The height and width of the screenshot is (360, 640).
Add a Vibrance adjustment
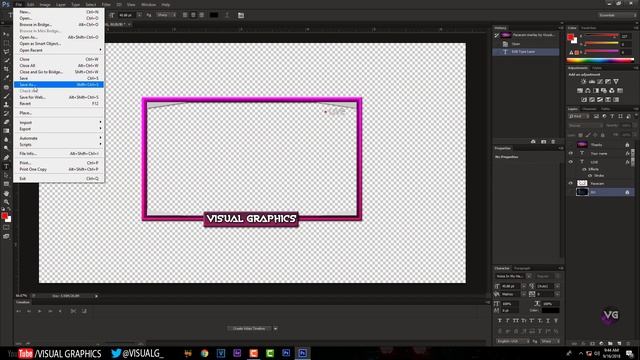pos(616,82)
